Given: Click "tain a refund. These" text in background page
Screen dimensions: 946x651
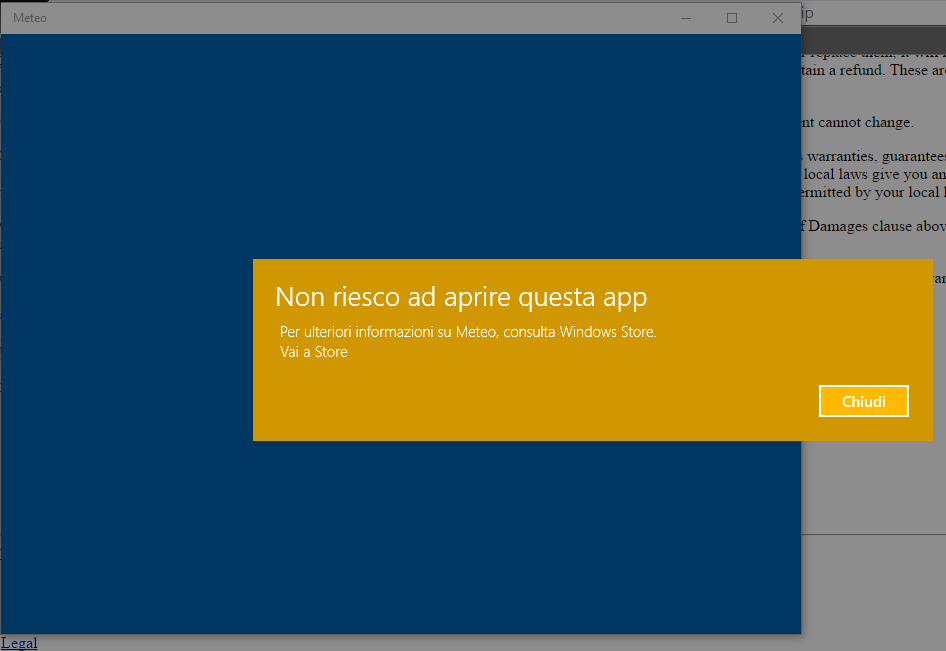Looking at the screenshot, I should coord(864,71).
